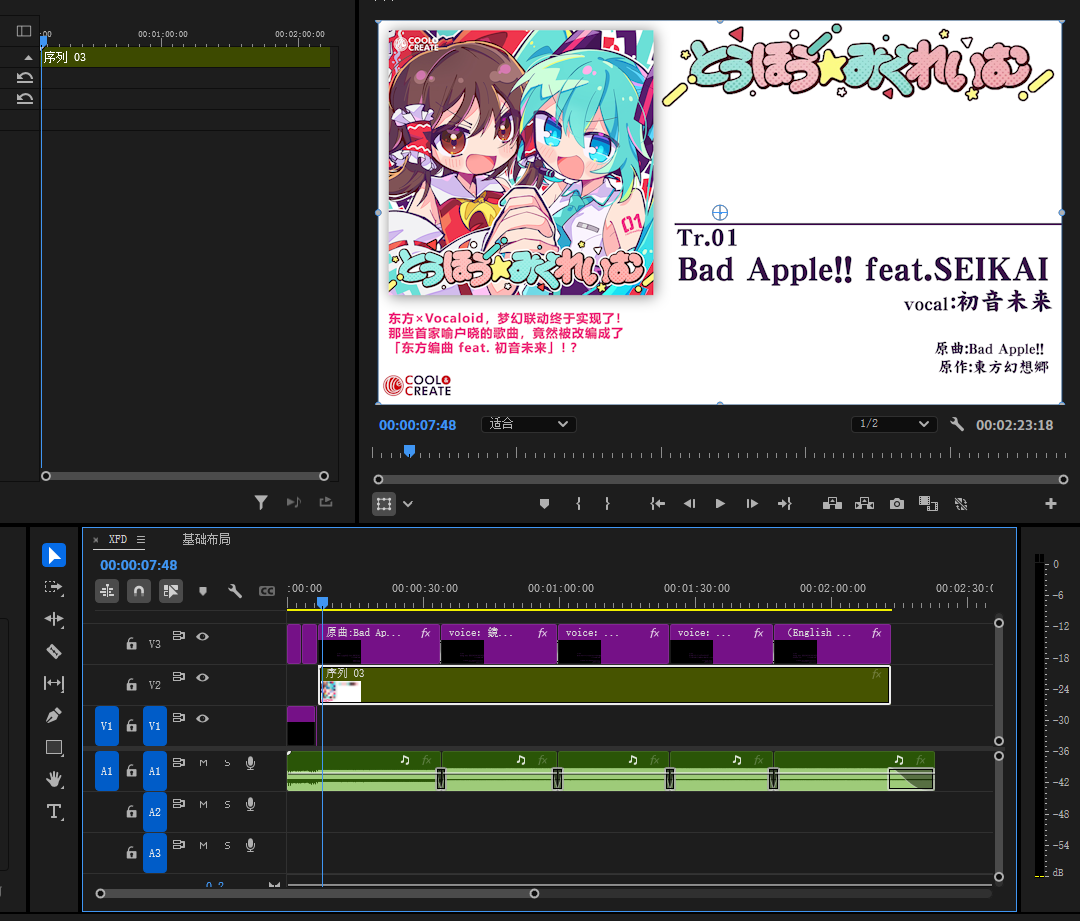The height and width of the screenshot is (921, 1080).
Task: Select the Pen tool
Action: tap(54, 715)
